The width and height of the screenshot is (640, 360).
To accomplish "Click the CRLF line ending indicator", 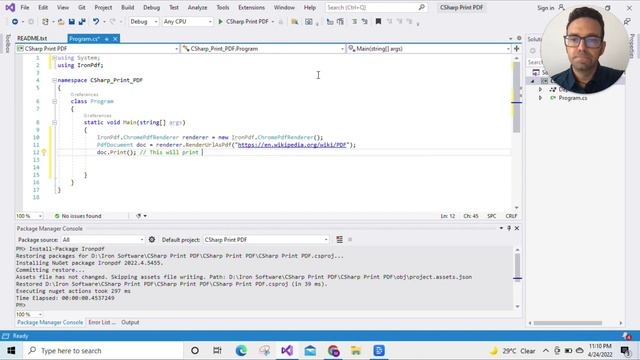I will click(511, 216).
